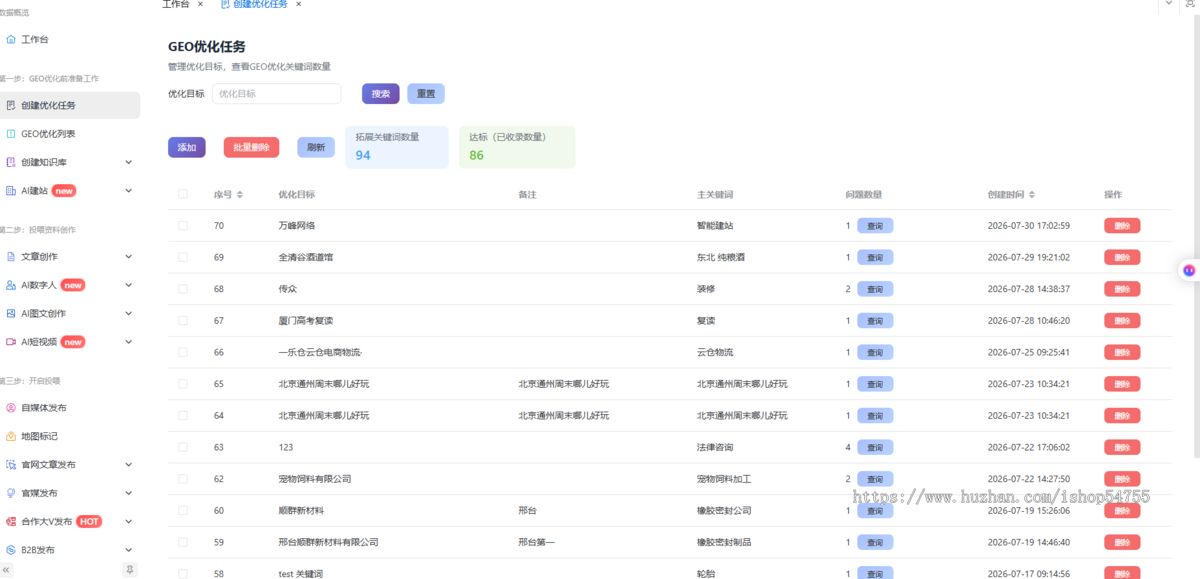Click the AI数字人 person icon

(10, 285)
